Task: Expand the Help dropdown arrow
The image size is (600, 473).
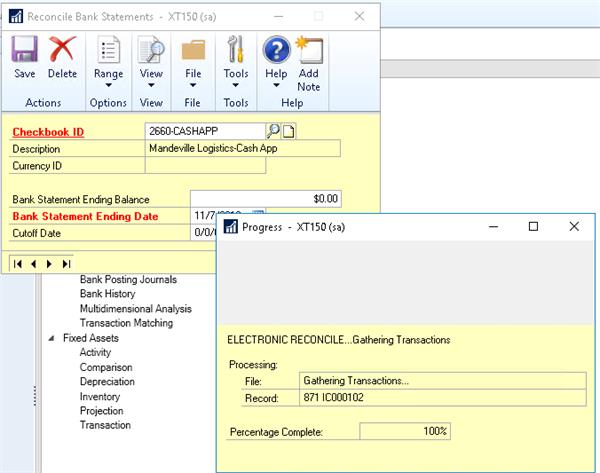Action: point(276,85)
